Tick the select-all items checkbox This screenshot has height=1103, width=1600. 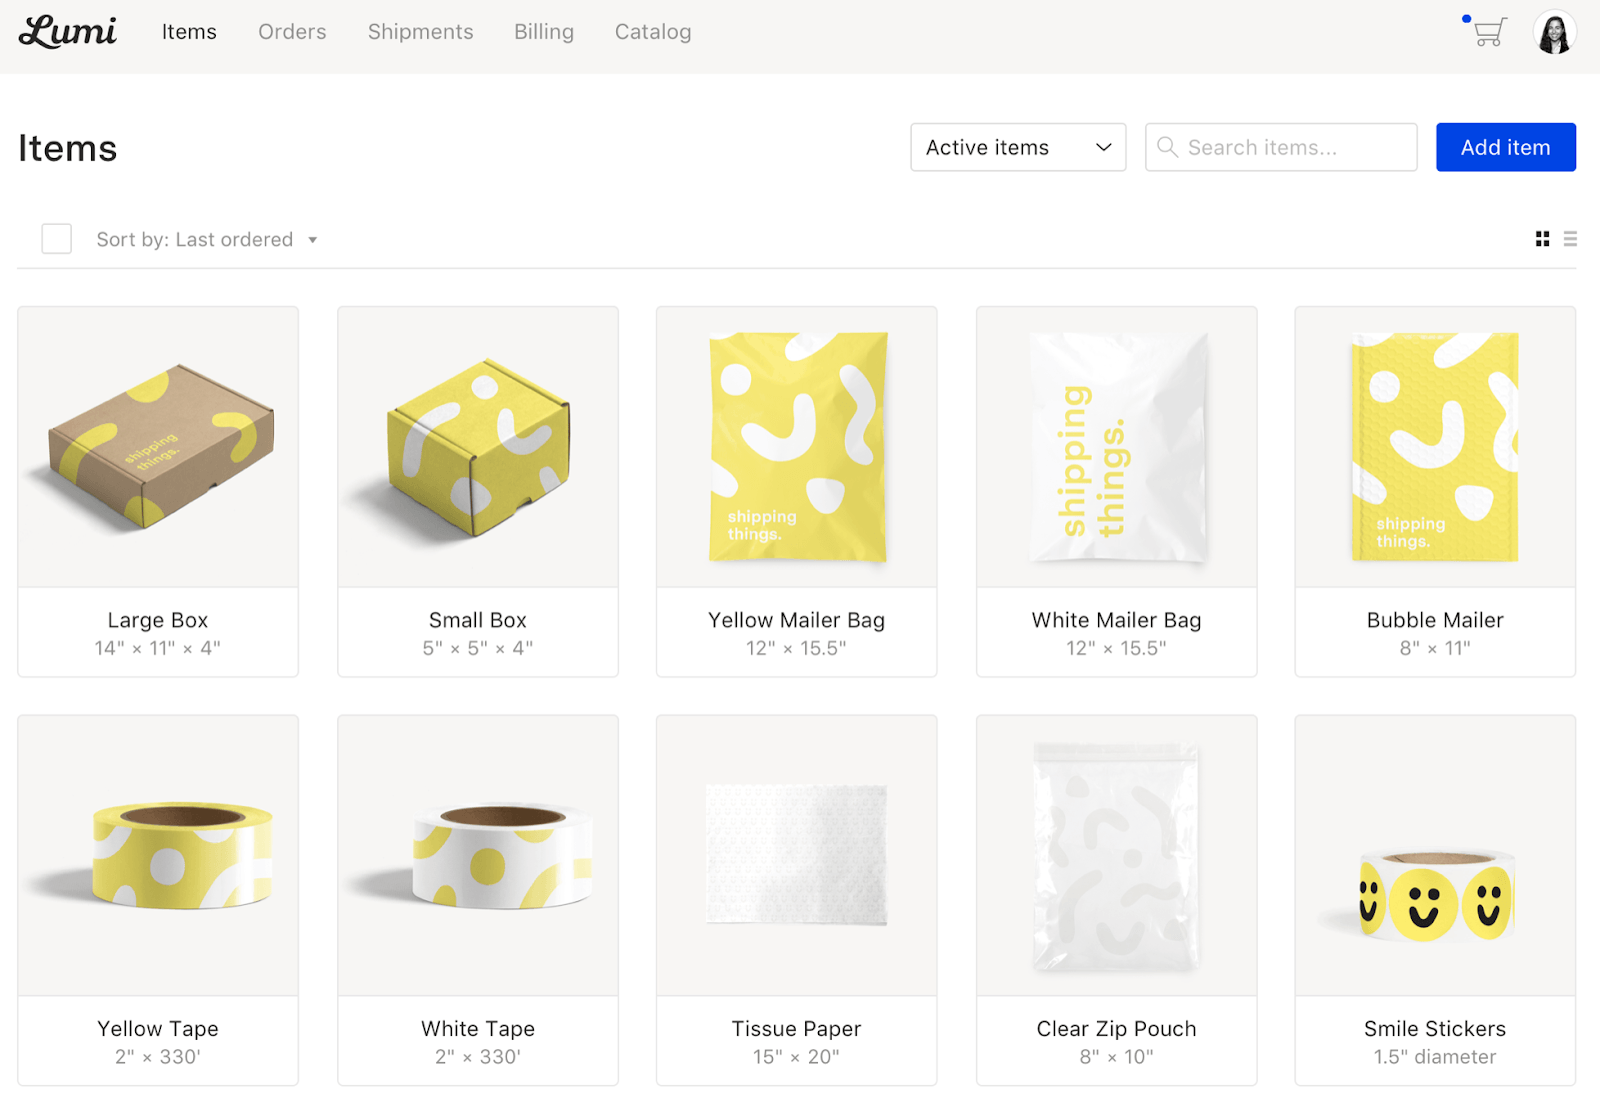coord(57,239)
